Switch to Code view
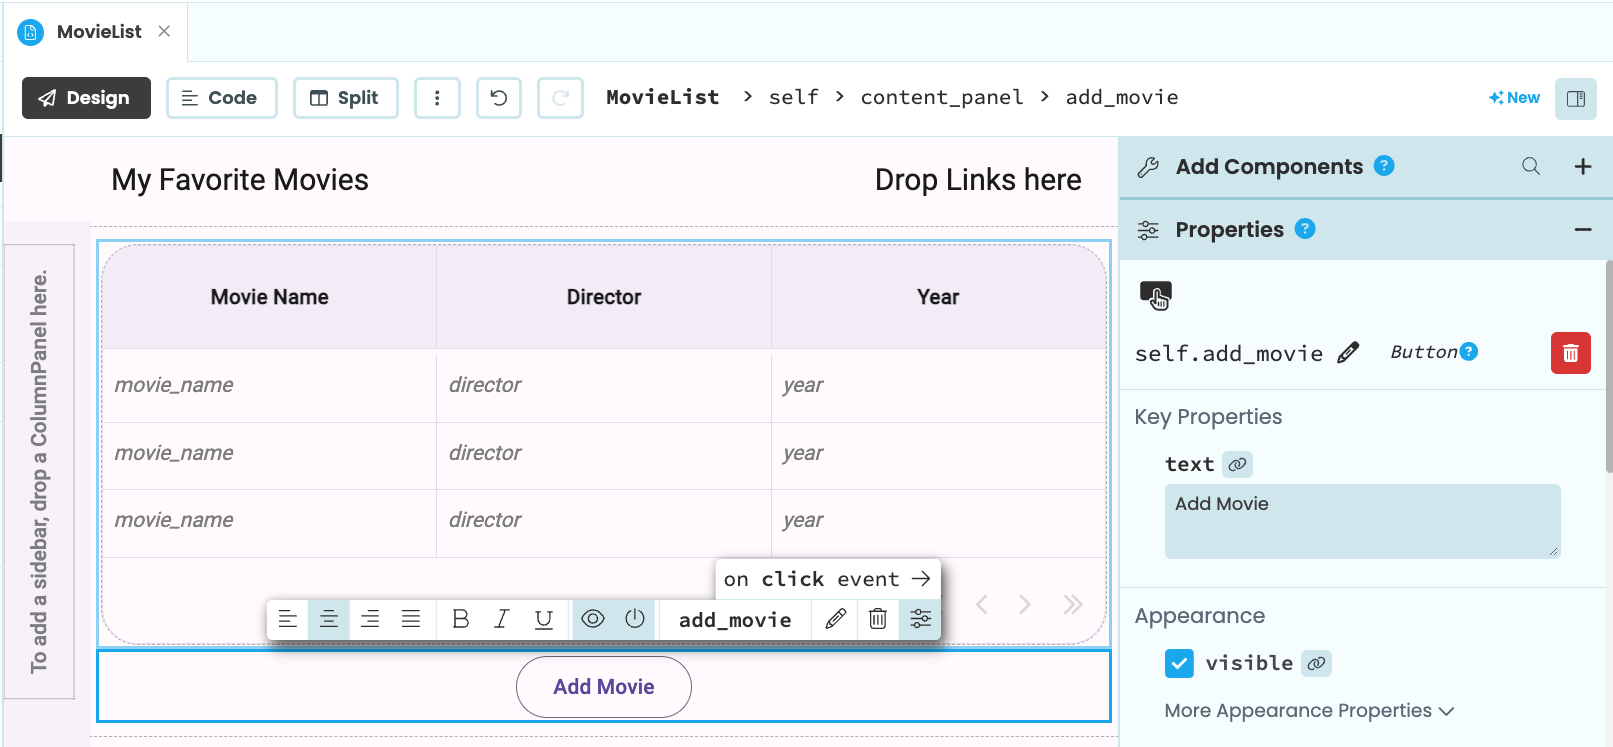 click(x=221, y=98)
